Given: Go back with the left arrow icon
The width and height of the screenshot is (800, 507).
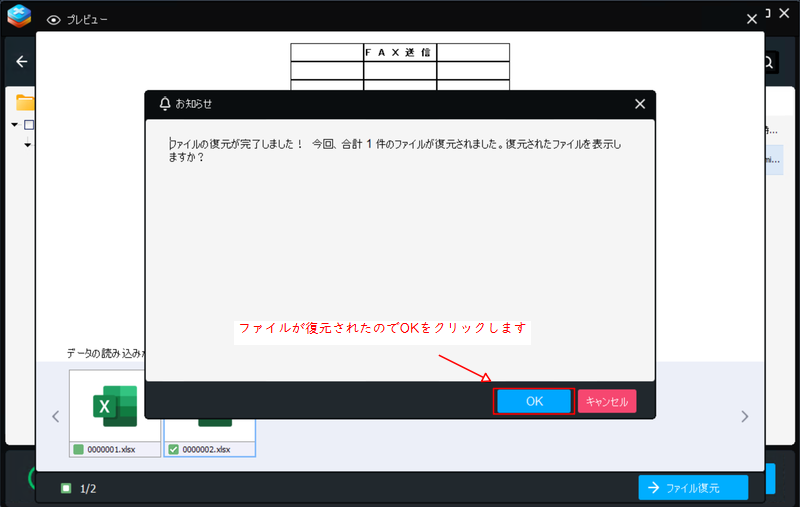Looking at the screenshot, I should click(x=21, y=62).
